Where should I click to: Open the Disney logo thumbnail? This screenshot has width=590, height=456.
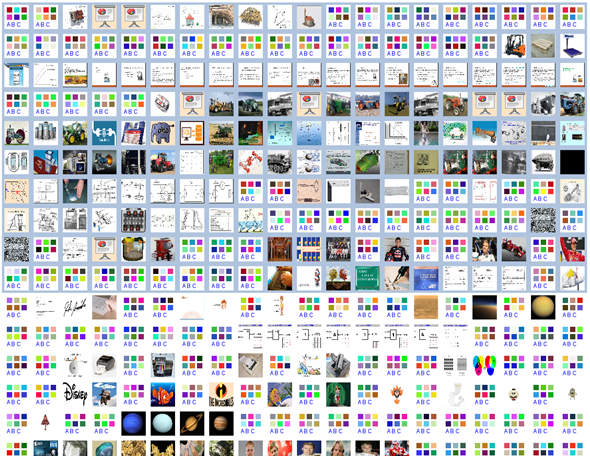[75, 394]
